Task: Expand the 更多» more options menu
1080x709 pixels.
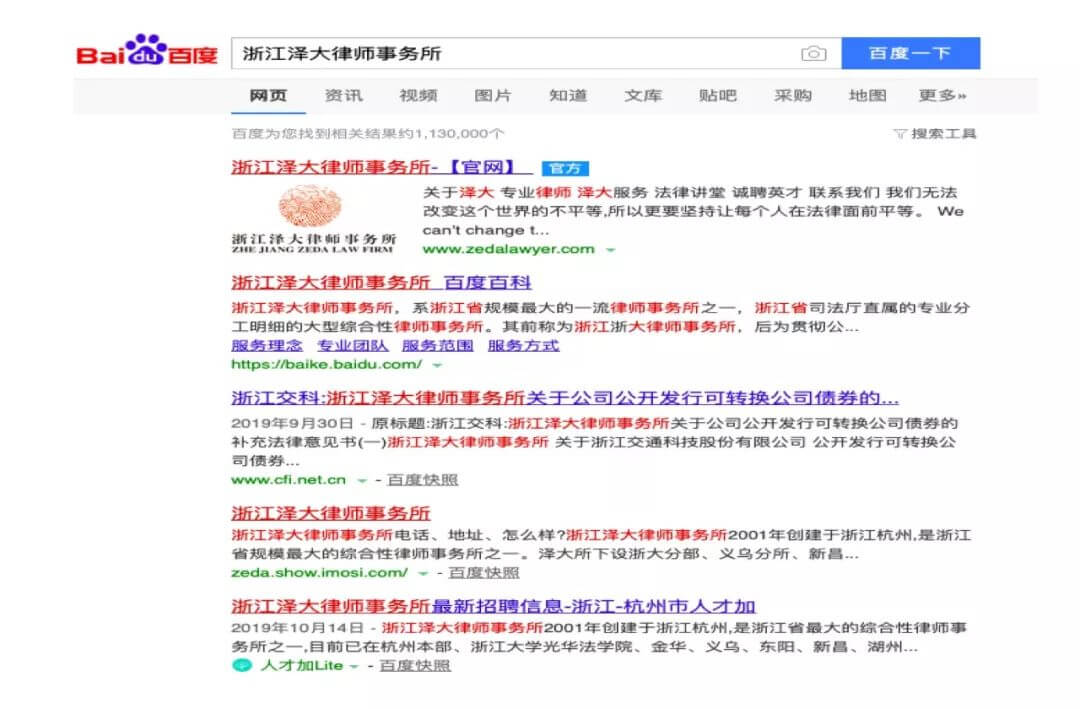Action: [941, 95]
